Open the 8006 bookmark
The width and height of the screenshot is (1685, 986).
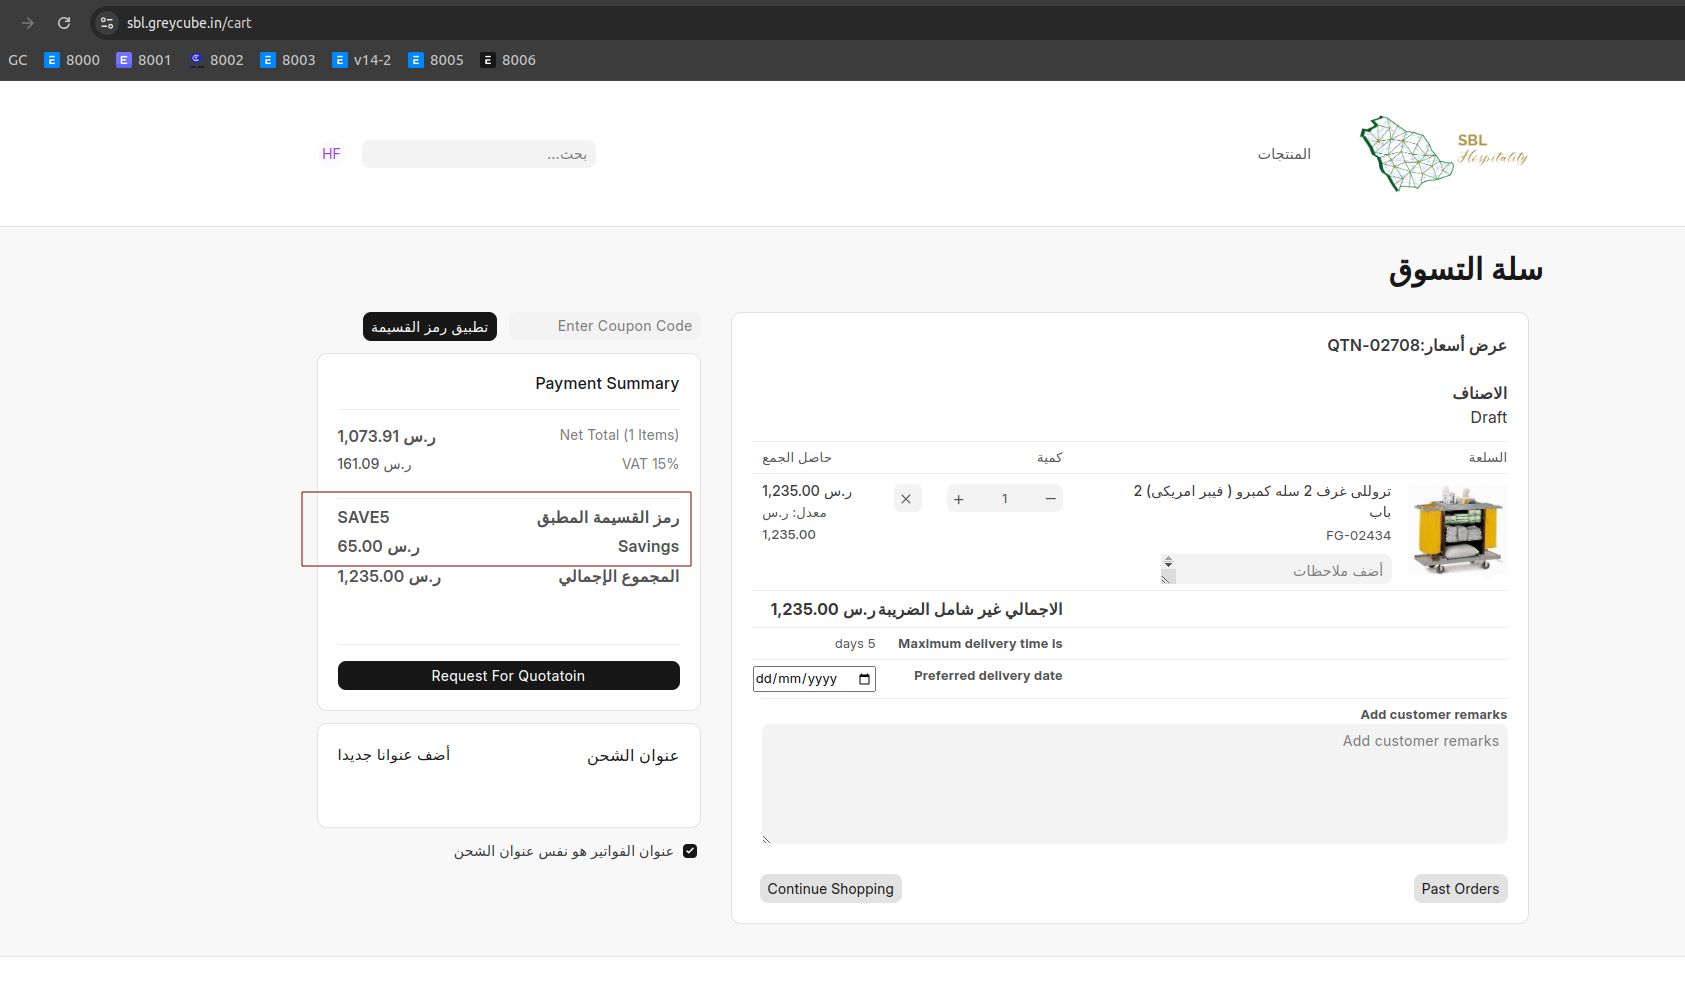(x=508, y=60)
